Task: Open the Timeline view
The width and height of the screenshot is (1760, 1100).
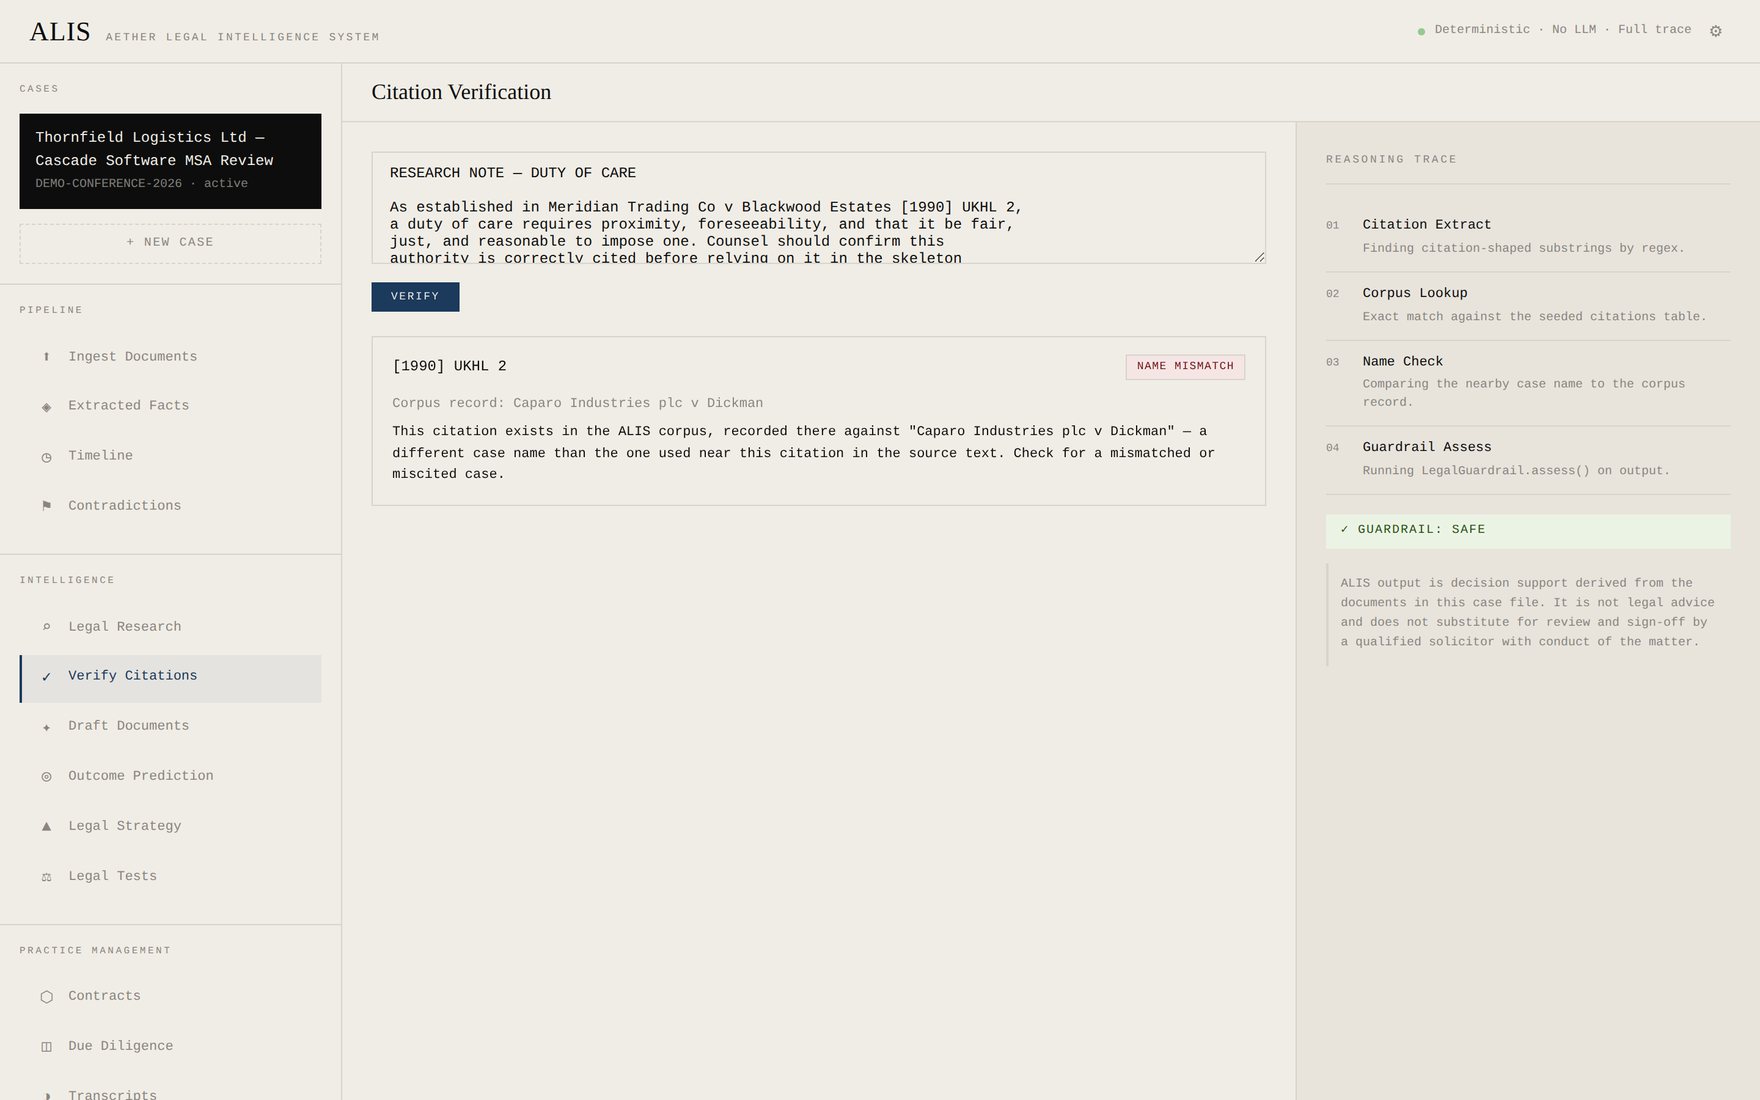Action: 170,456
